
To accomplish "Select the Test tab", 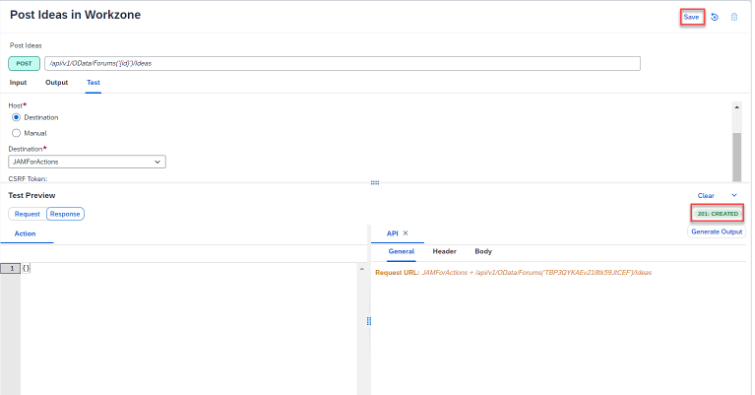I will [93, 82].
